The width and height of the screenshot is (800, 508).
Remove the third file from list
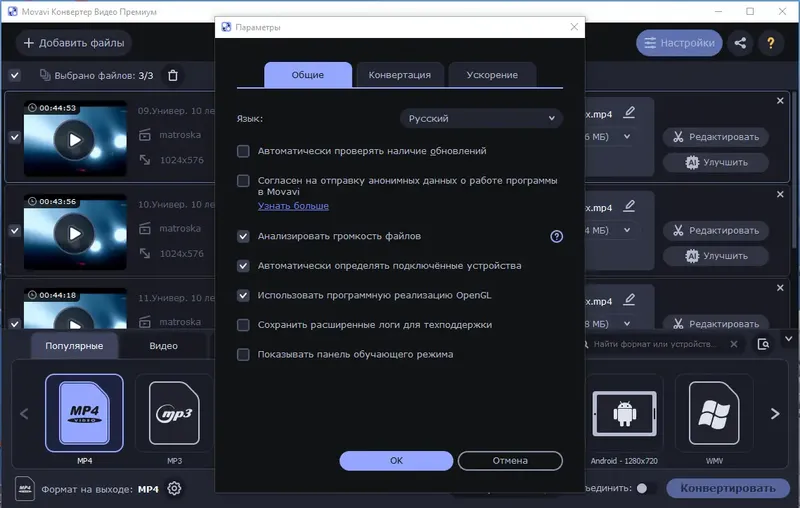(780, 288)
